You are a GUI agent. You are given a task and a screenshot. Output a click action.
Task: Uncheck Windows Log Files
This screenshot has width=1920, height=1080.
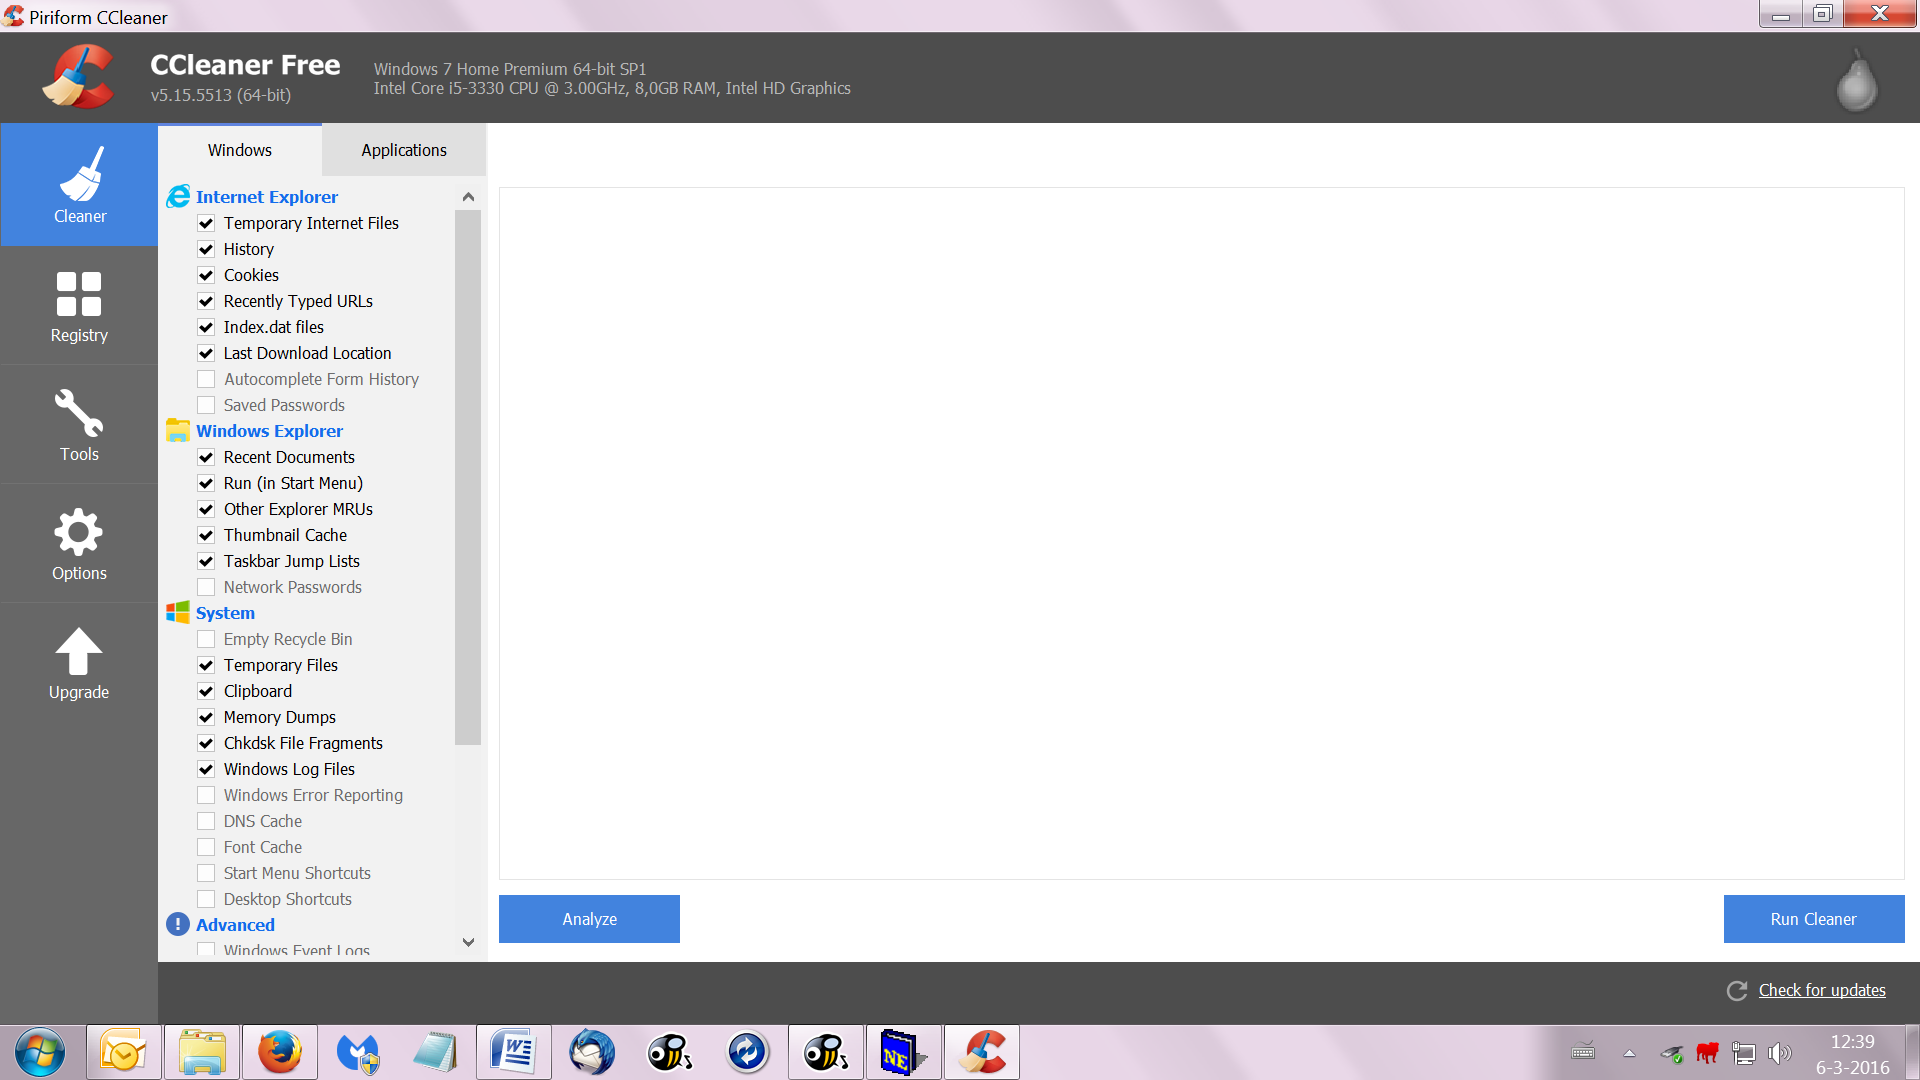click(206, 769)
